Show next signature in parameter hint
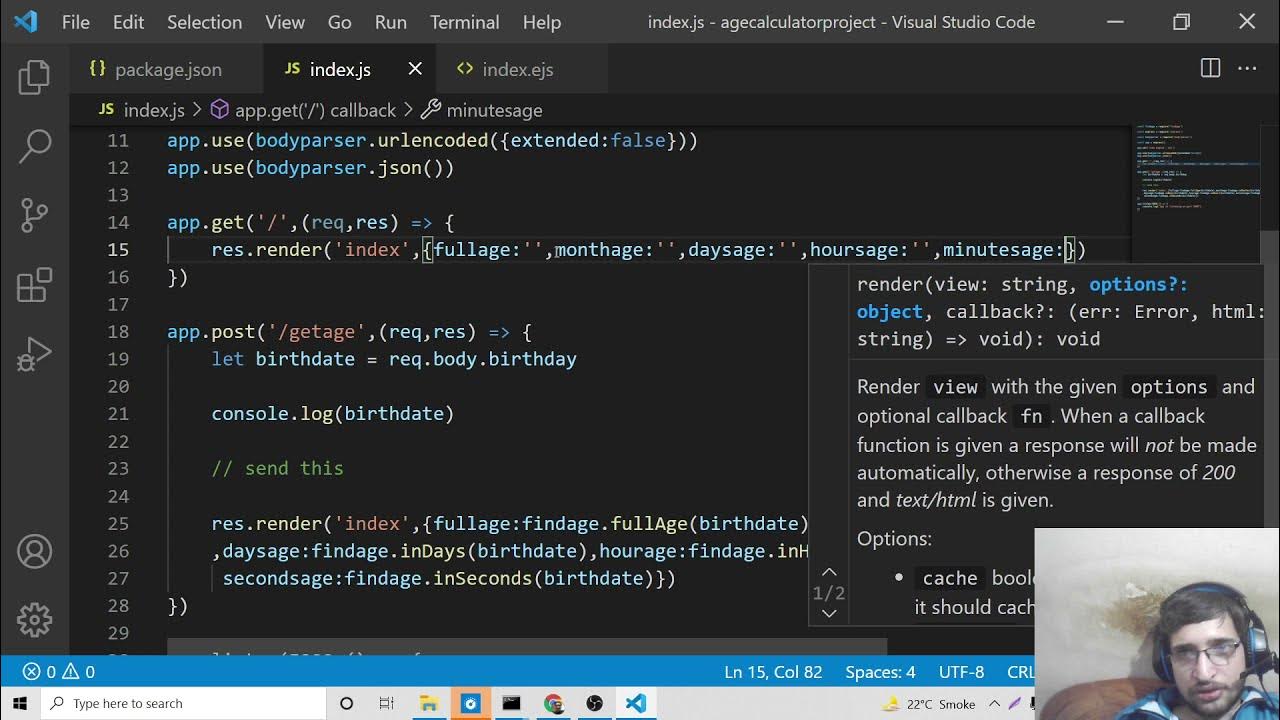 (x=829, y=613)
